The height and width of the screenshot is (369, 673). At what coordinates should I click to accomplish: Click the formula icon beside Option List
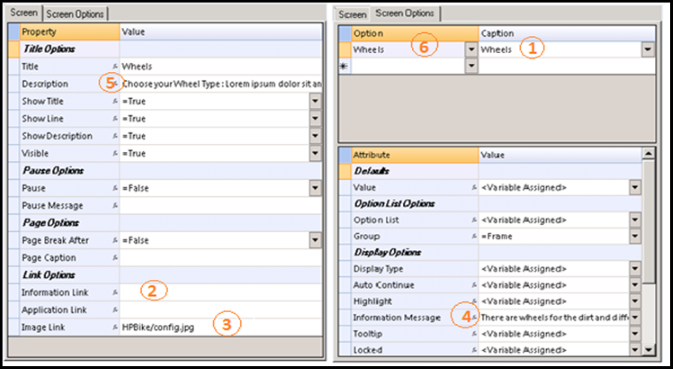pos(474,220)
